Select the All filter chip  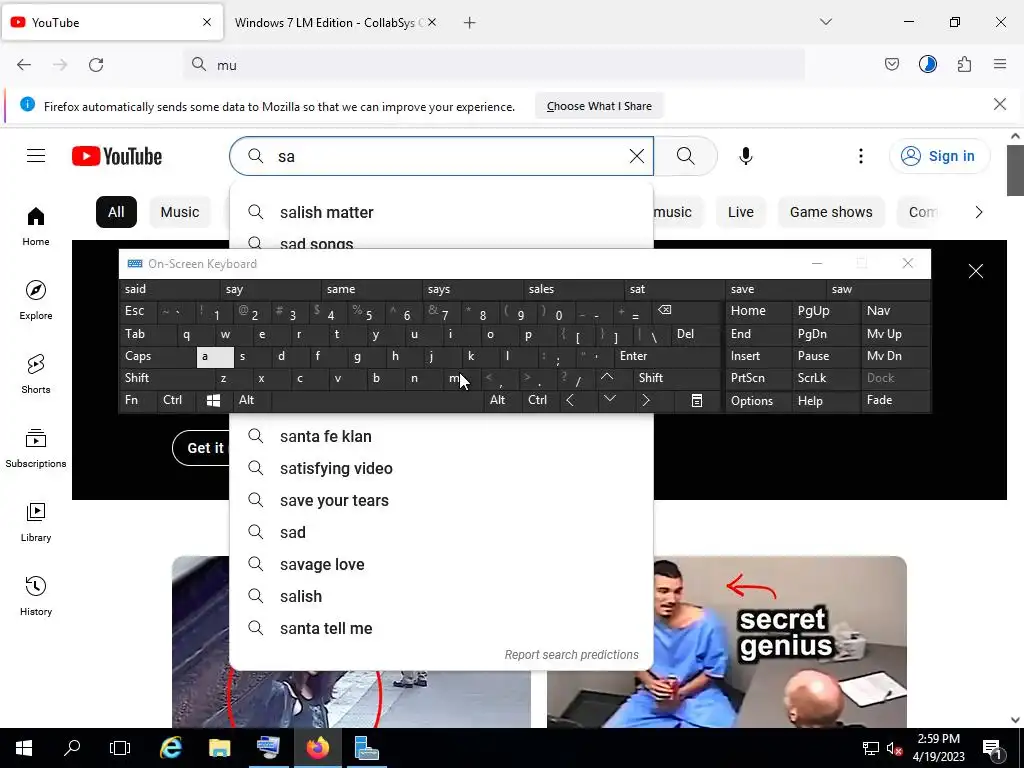point(116,212)
